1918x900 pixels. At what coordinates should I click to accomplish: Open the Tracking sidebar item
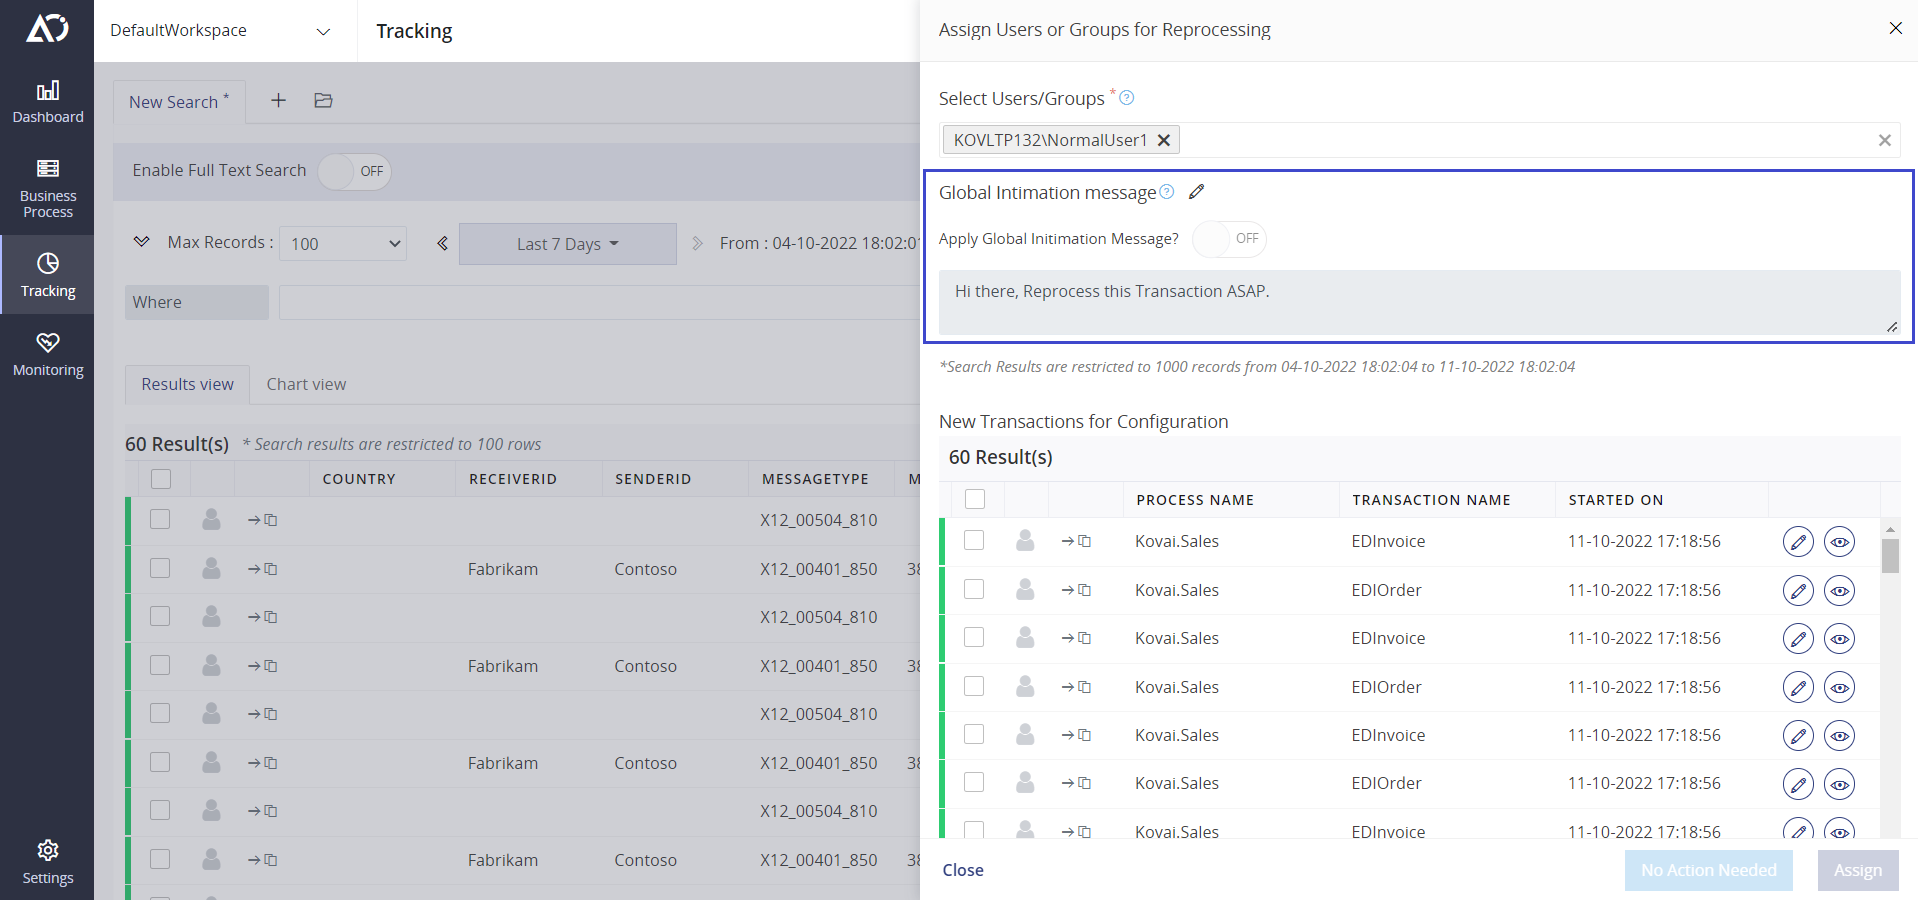[x=47, y=275]
